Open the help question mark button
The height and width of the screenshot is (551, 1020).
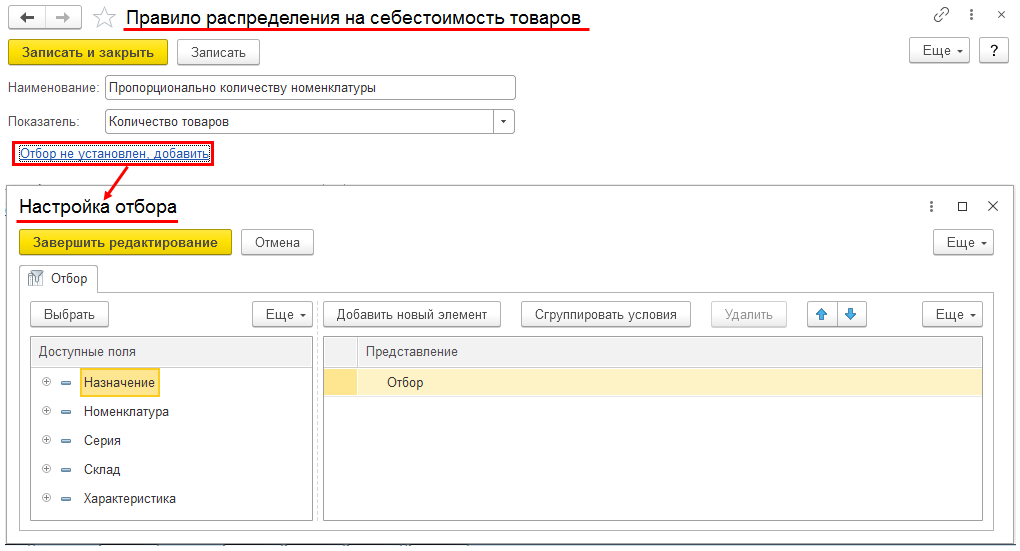(992, 51)
